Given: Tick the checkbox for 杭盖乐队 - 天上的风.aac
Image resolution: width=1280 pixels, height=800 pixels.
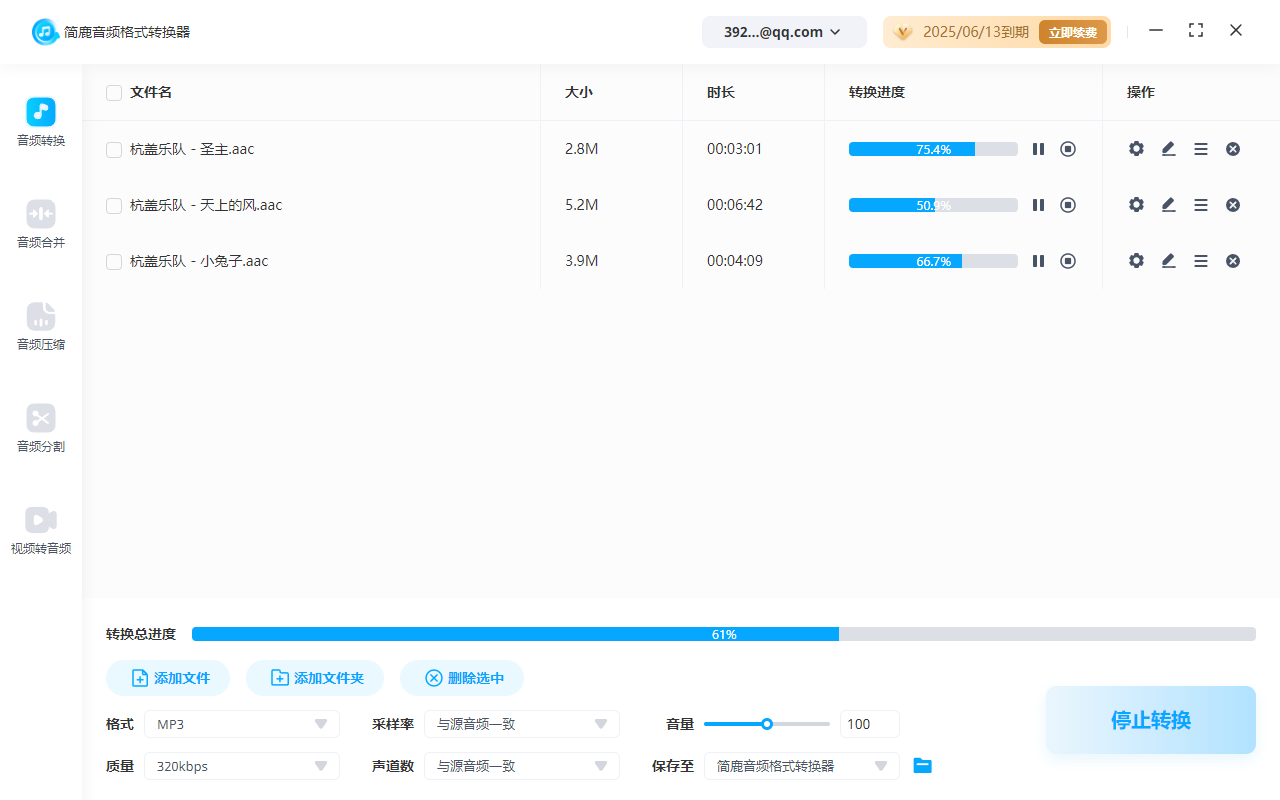Looking at the screenshot, I should point(114,206).
